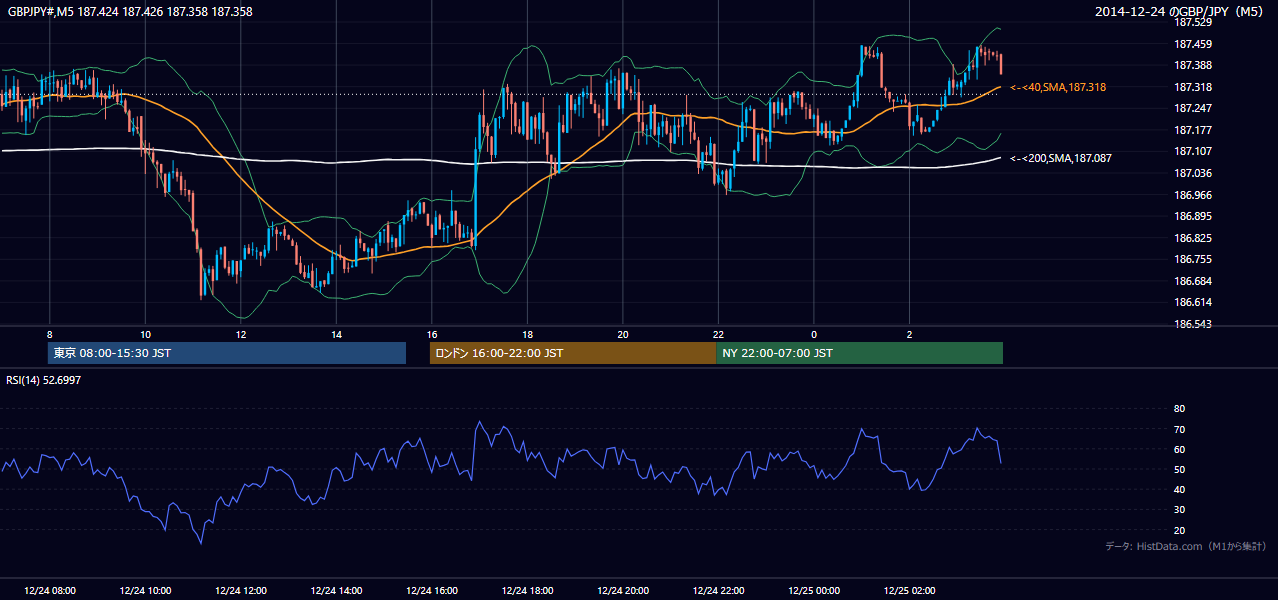This screenshot has height=600, width=1278.
Task: Click the 186.966 price axis label
Action: click(1192, 195)
